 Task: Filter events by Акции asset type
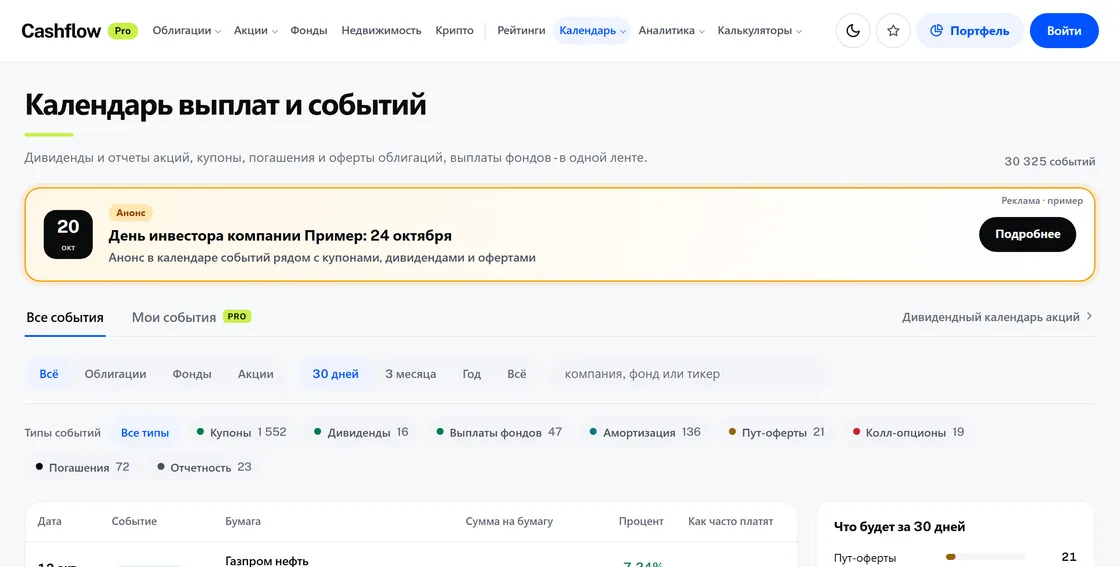coord(256,373)
